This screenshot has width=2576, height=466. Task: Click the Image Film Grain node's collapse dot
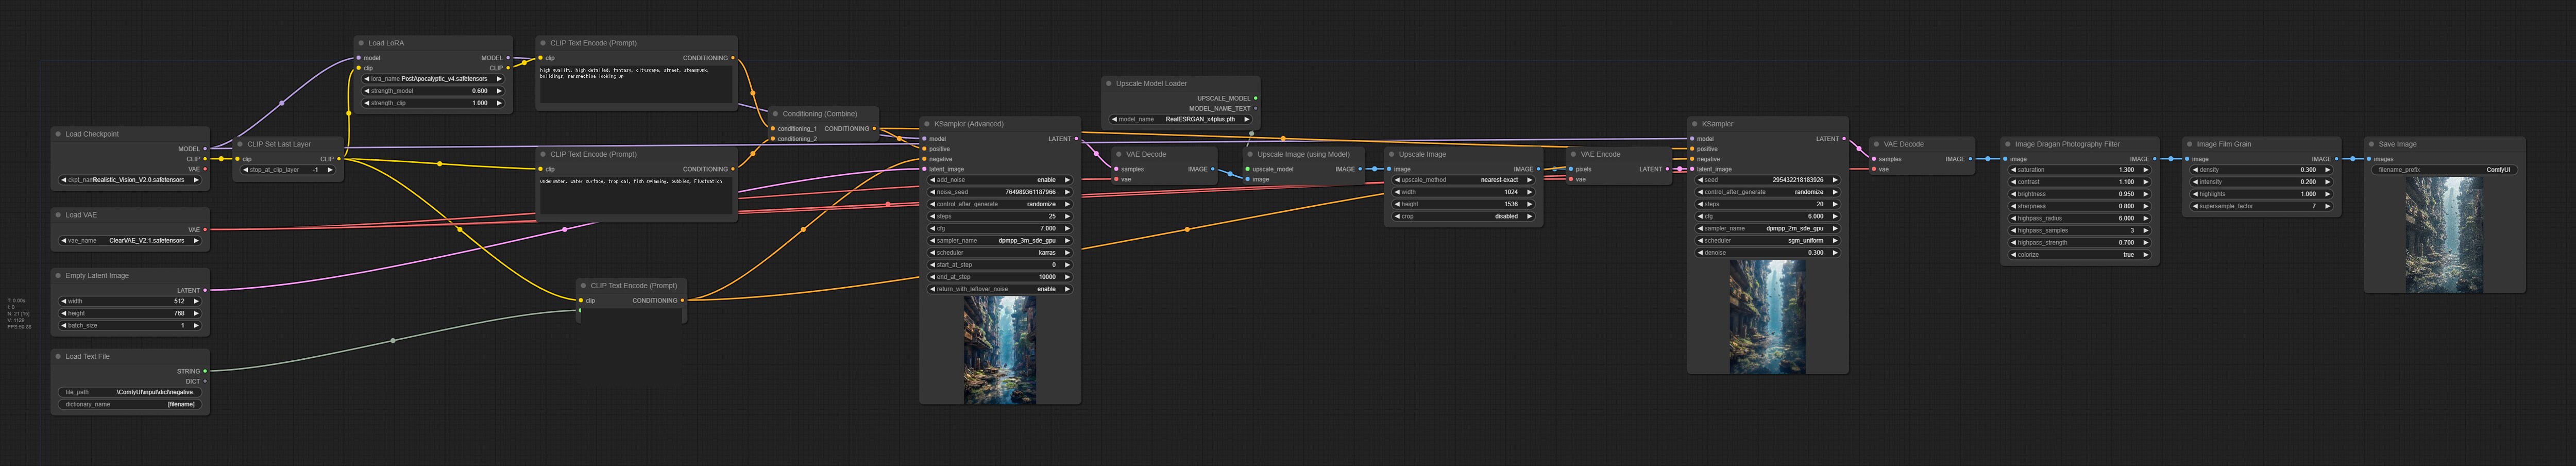2190,144
